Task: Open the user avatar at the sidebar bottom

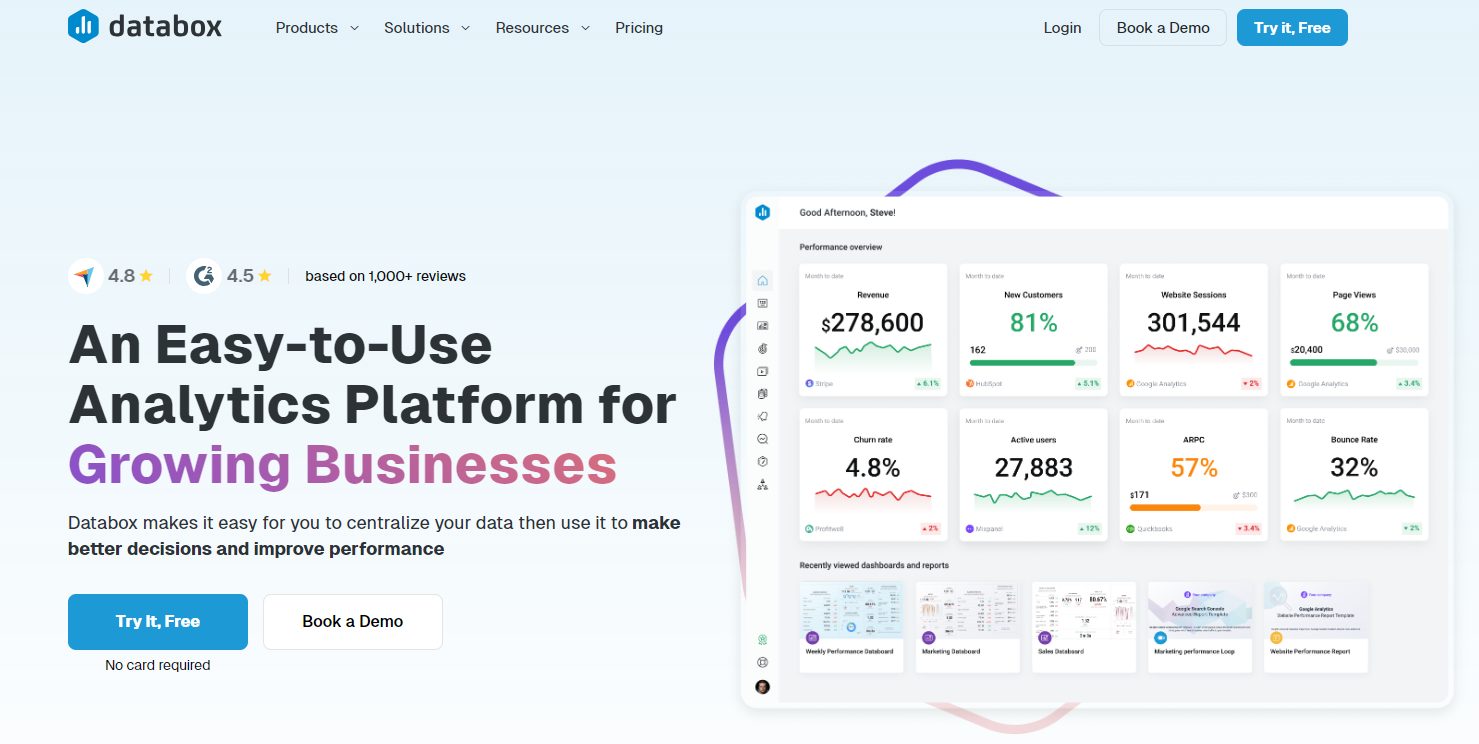Action: 762,686
